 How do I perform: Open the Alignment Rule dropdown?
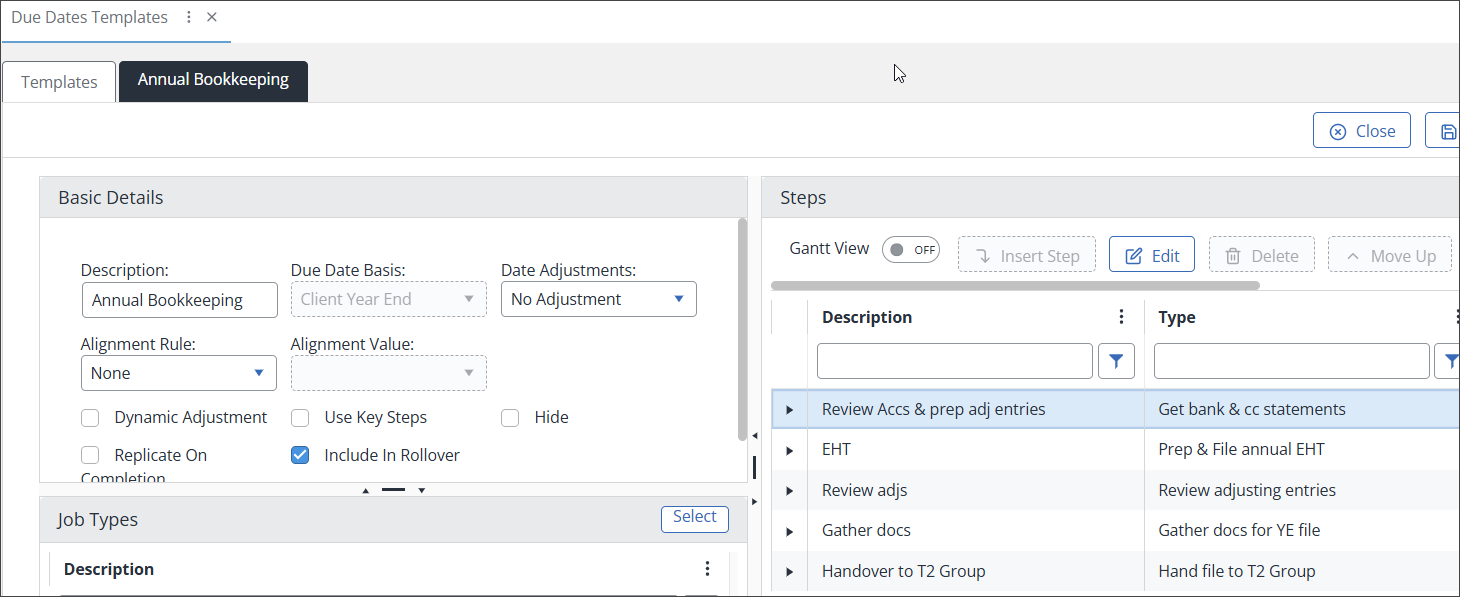point(178,373)
